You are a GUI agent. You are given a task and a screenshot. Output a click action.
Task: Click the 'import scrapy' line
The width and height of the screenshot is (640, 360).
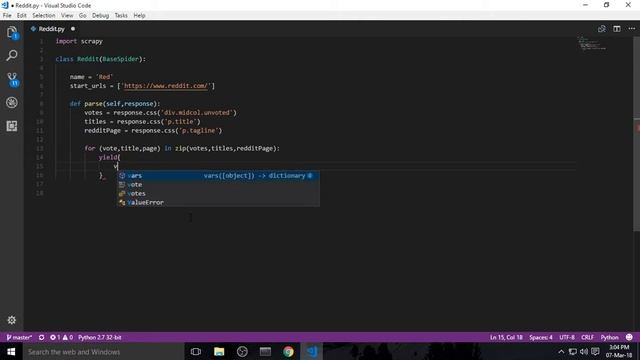[79, 41]
